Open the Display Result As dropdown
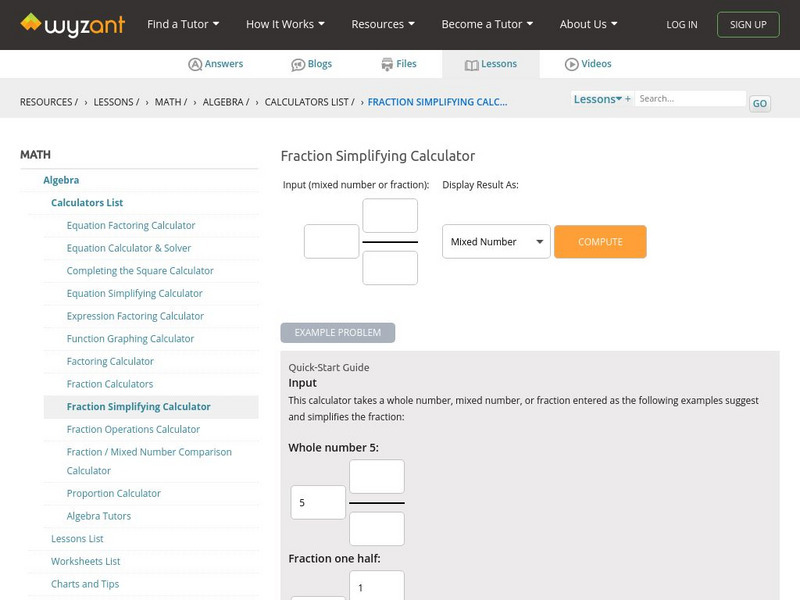This screenshot has height=600, width=800. (x=496, y=242)
